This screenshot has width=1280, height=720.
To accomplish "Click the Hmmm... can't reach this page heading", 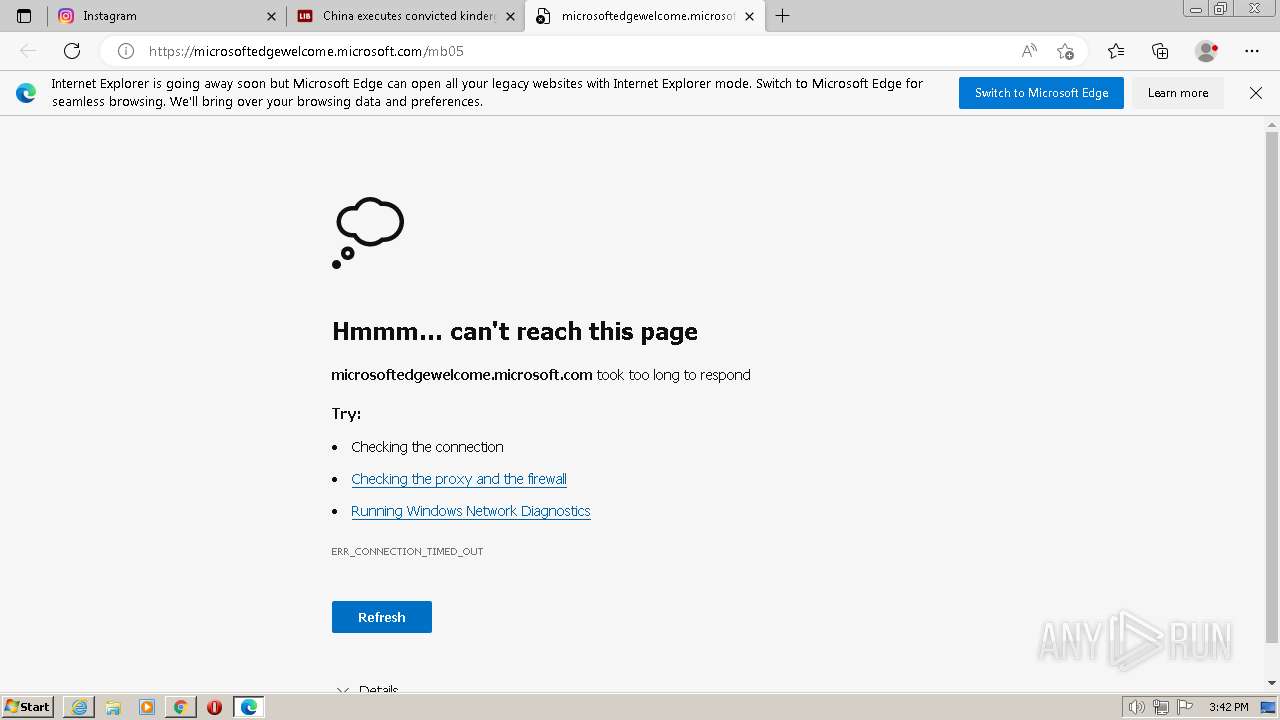I will pos(515,331).
